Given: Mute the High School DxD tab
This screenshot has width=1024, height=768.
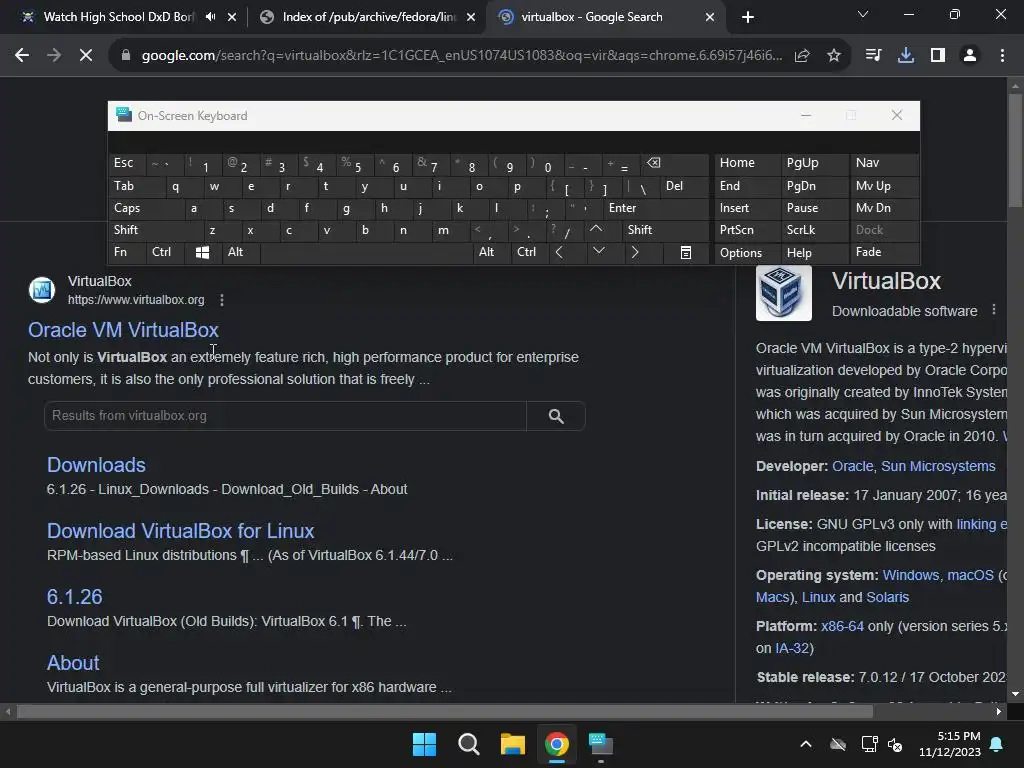Looking at the screenshot, I should tap(210, 17).
